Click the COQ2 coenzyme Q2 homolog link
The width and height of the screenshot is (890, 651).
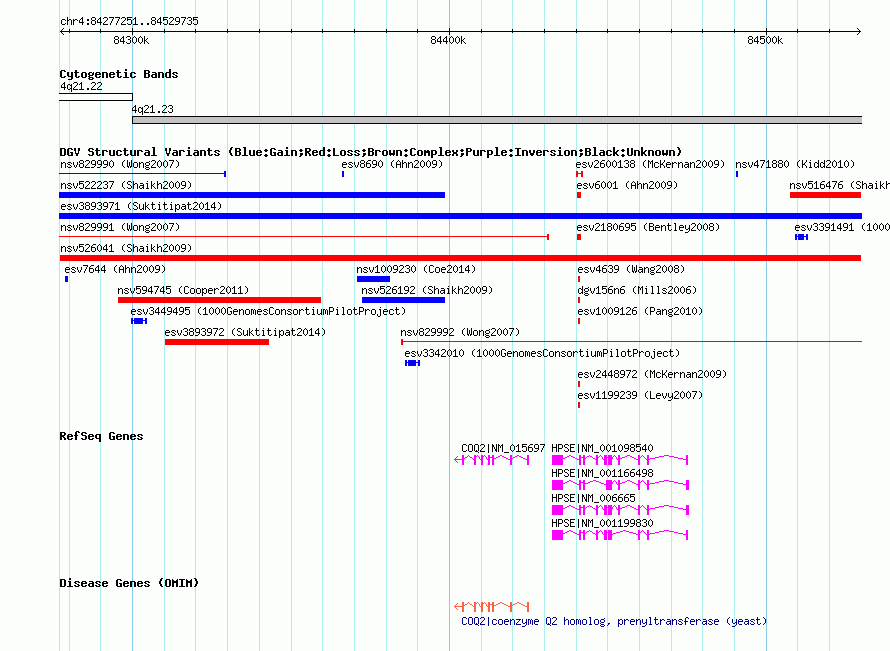[x=614, y=621]
